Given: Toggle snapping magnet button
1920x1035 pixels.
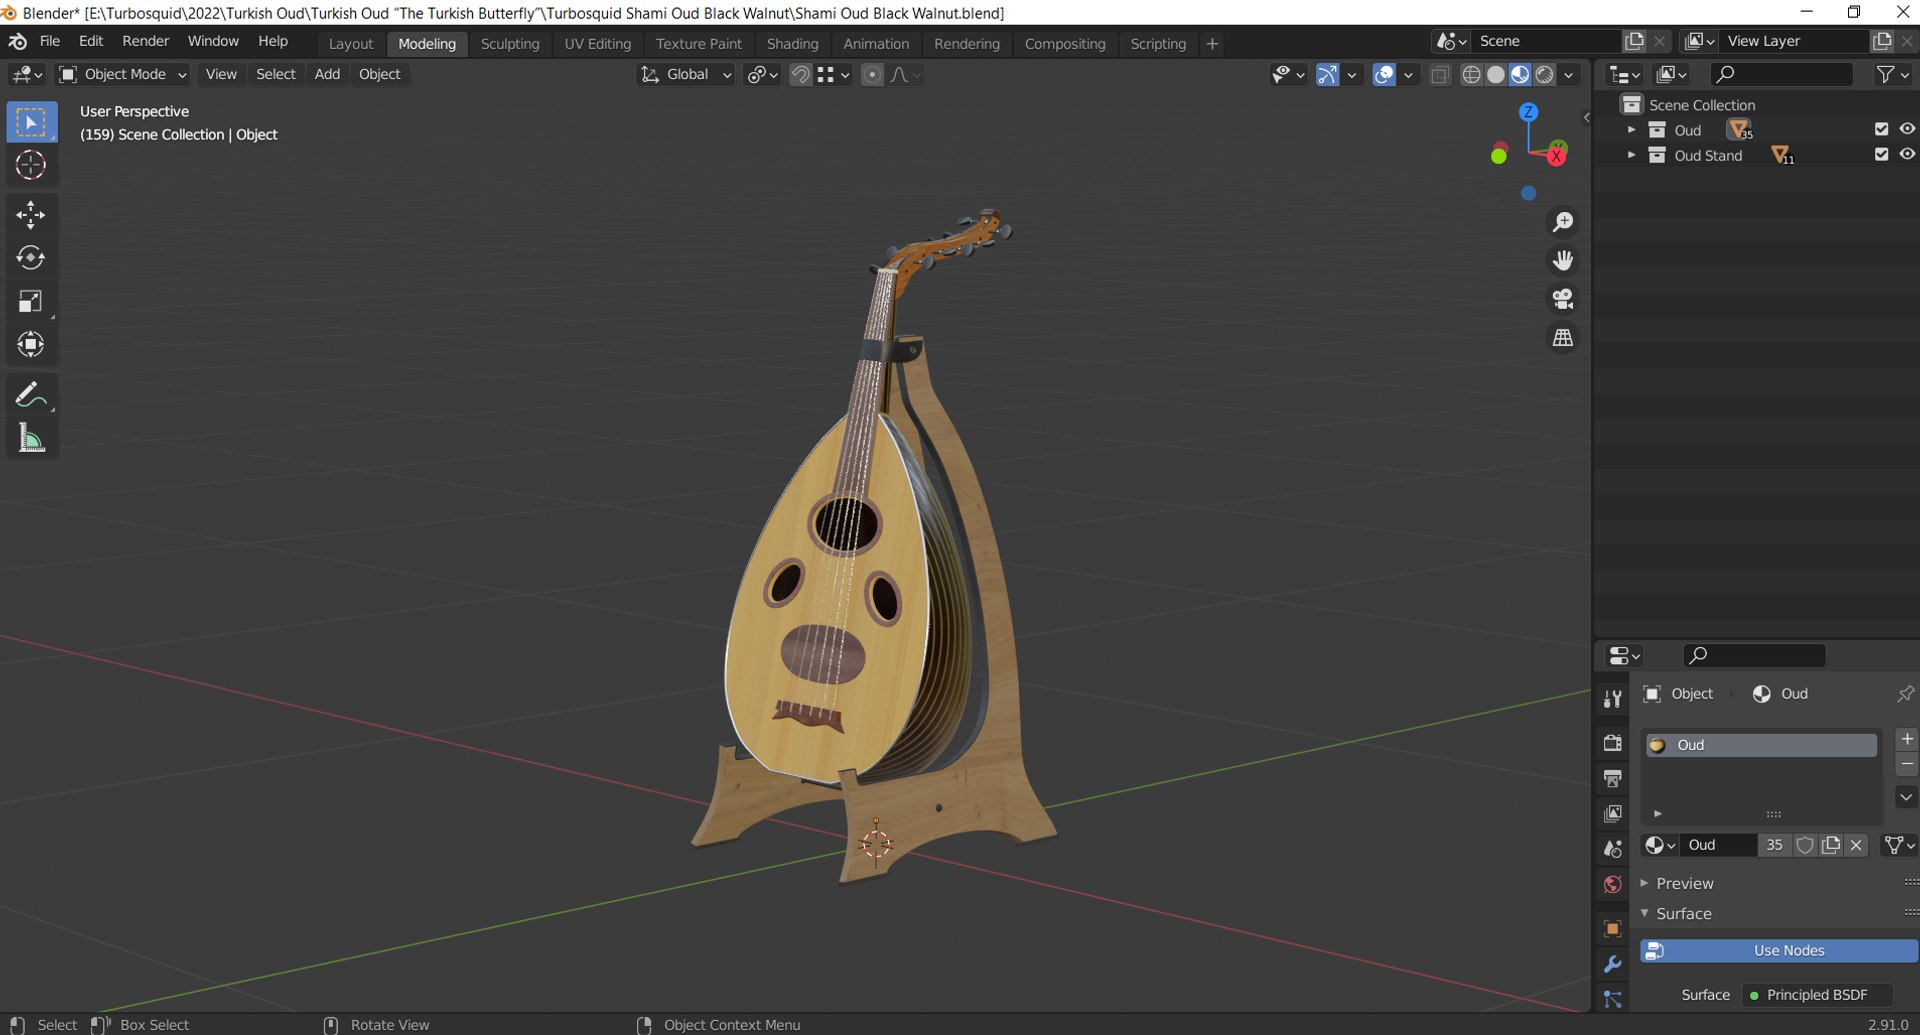Looking at the screenshot, I should [x=800, y=75].
